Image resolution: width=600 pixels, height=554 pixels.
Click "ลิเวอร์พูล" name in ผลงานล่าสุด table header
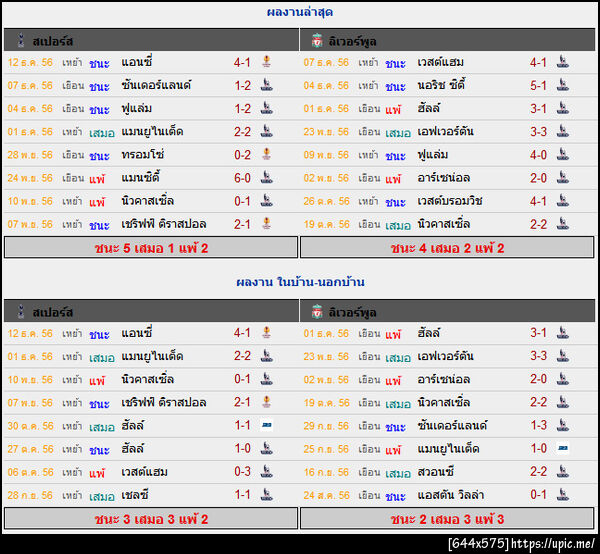point(352,41)
